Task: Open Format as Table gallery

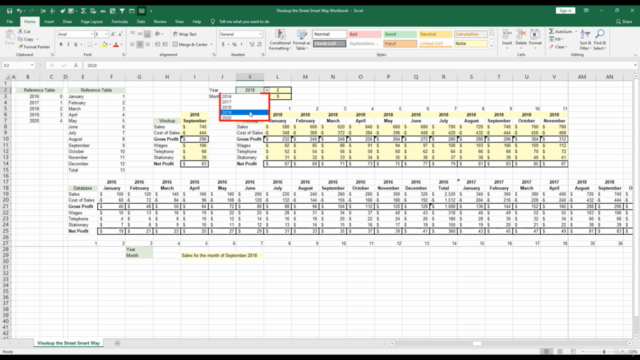Action: pyautogui.click(x=302, y=40)
